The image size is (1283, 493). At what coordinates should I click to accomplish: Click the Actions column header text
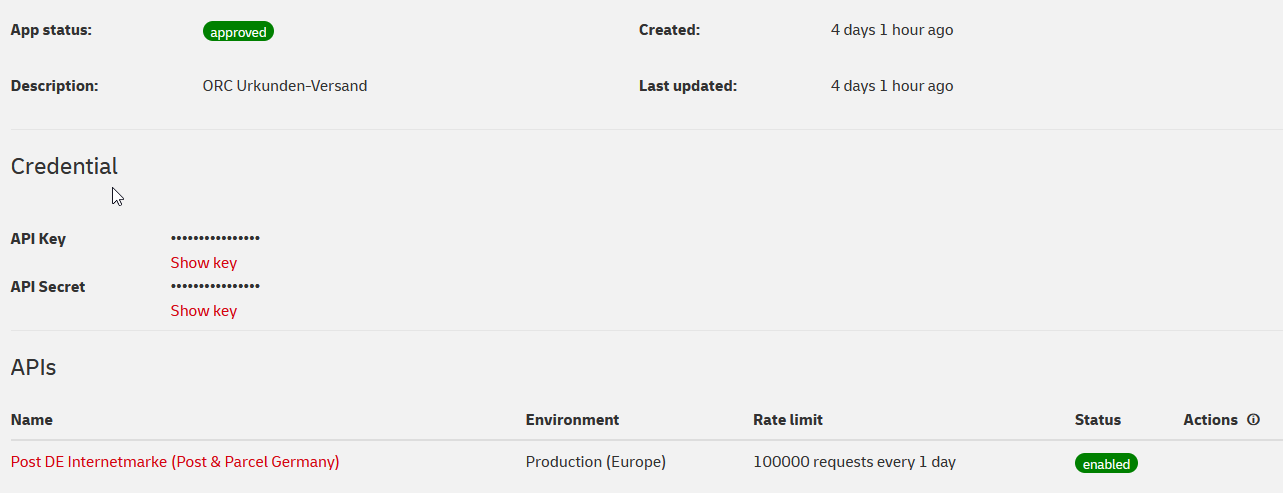[x=1210, y=420]
